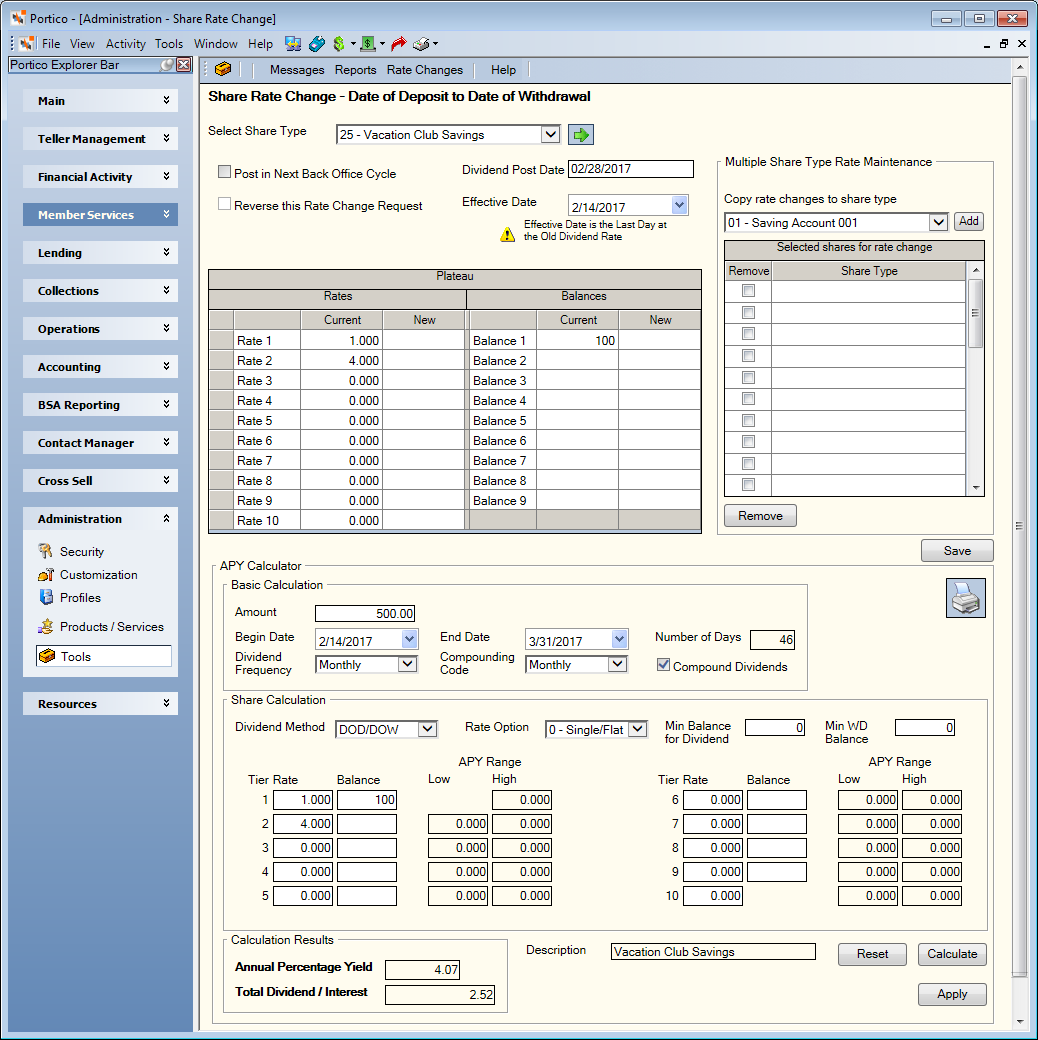1038x1040 pixels.
Task: Open the Rate Changes menu
Action: [x=424, y=70]
